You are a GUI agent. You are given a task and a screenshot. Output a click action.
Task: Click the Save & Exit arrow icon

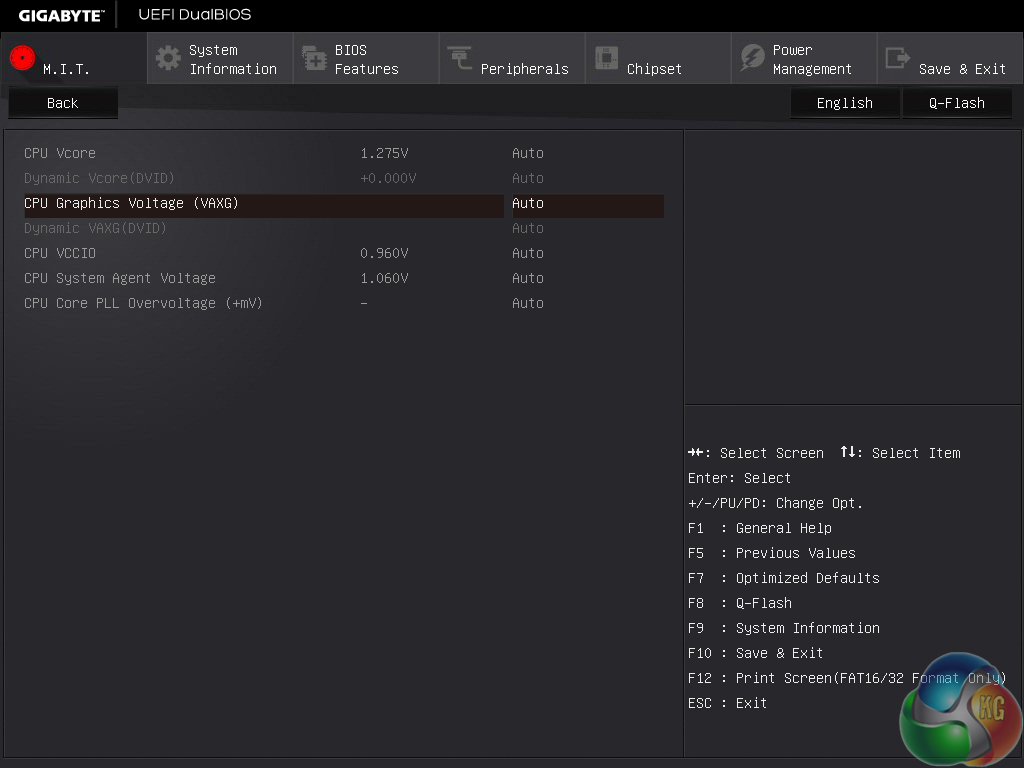point(898,58)
